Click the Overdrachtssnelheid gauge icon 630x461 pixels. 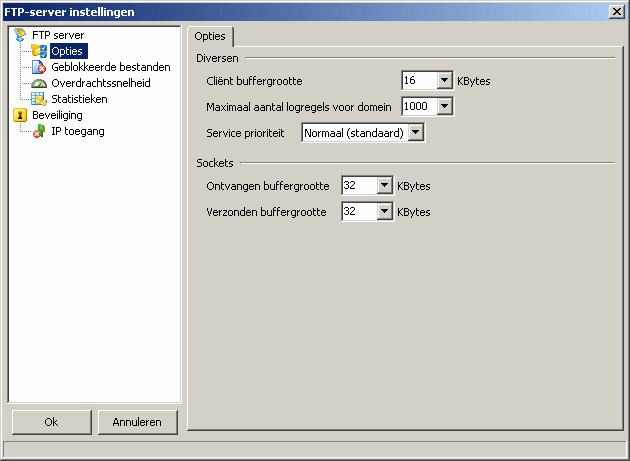(x=39, y=83)
